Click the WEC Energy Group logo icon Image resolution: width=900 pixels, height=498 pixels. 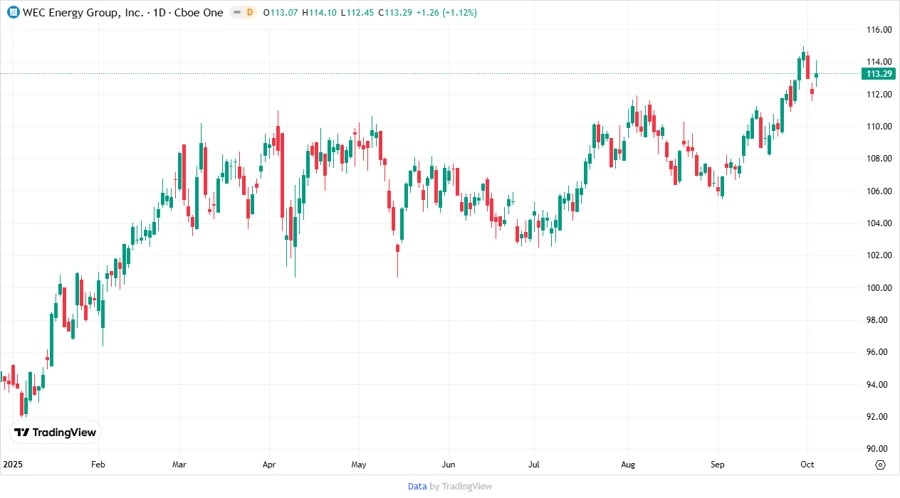[13, 13]
